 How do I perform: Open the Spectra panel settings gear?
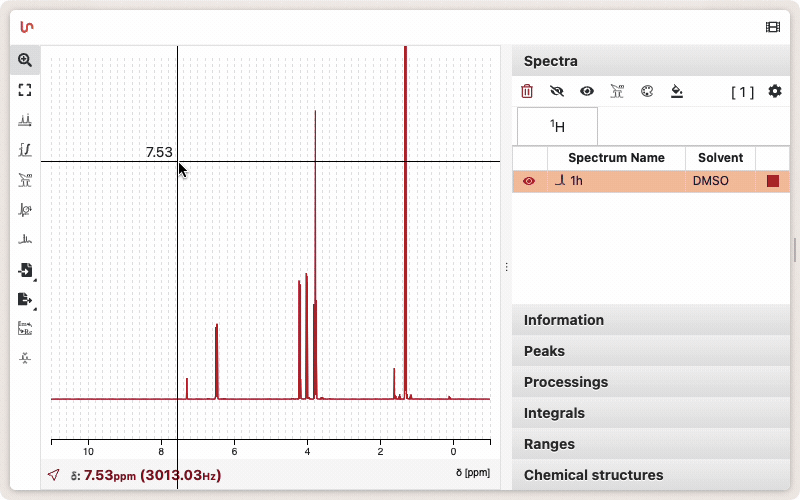(775, 92)
